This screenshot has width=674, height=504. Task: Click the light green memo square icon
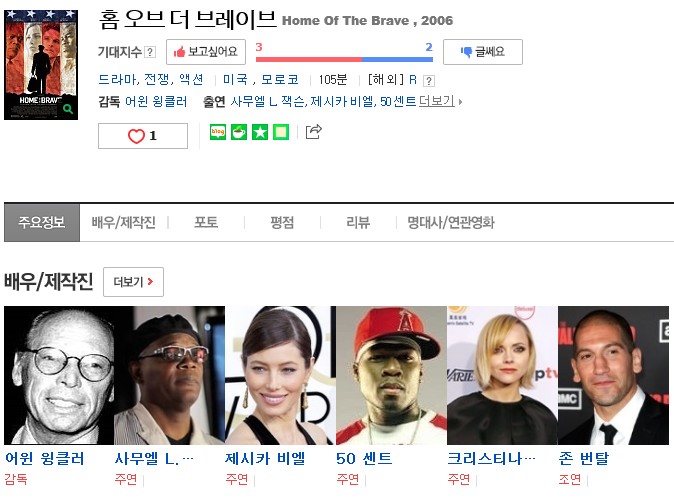(281, 132)
